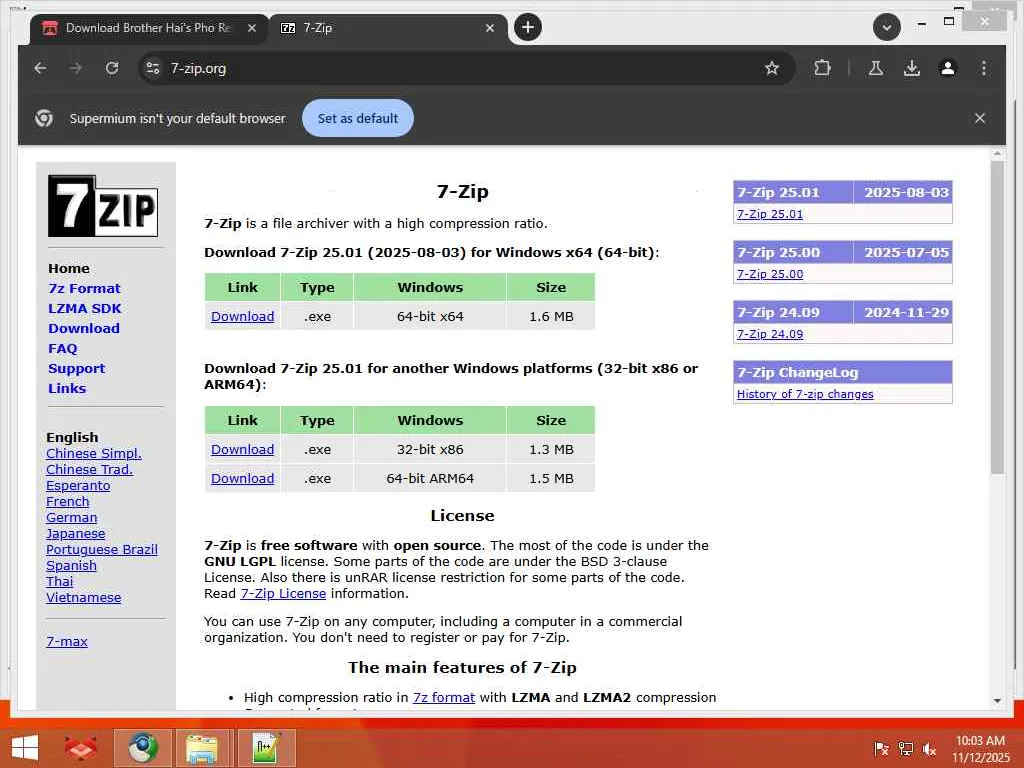Screen dimensions: 1024x768
Task: Open the clock showing 10:03 AM
Action: point(980,748)
